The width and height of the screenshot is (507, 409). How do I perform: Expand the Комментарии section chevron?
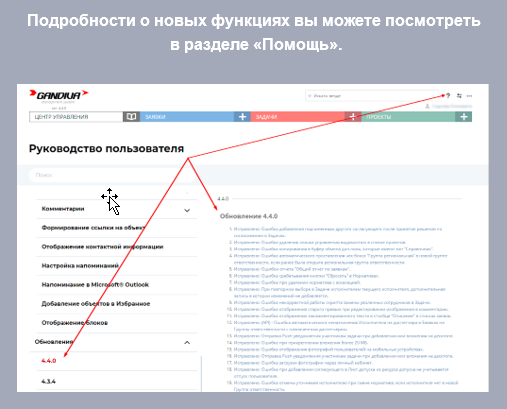pos(187,210)
